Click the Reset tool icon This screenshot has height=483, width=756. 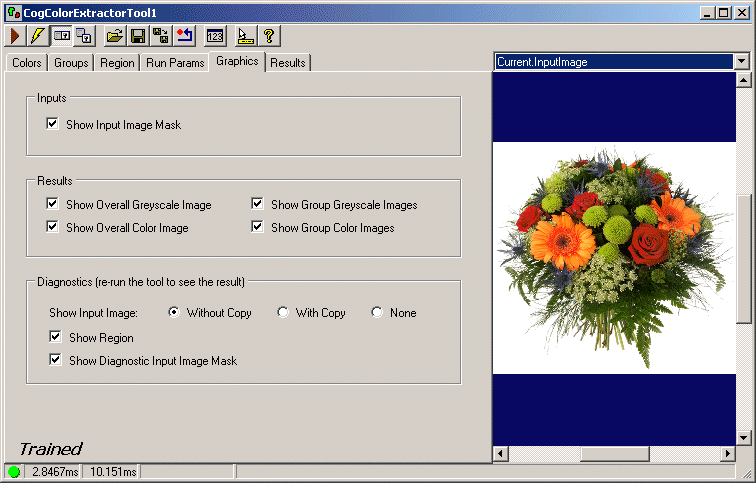click(184, 36)
